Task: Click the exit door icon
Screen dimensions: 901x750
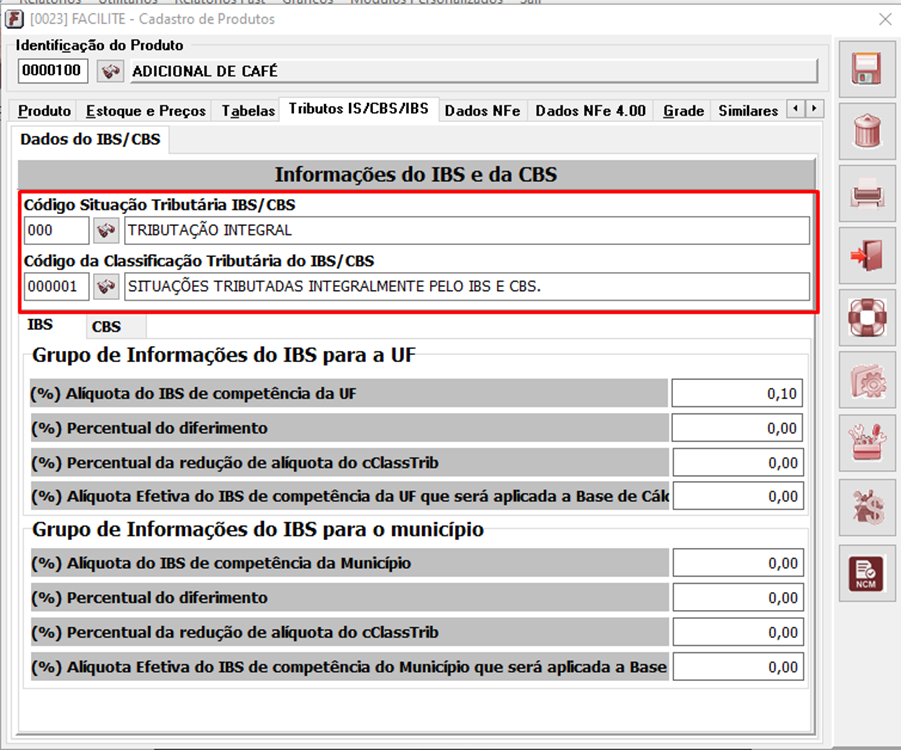Action: point(865,254)
